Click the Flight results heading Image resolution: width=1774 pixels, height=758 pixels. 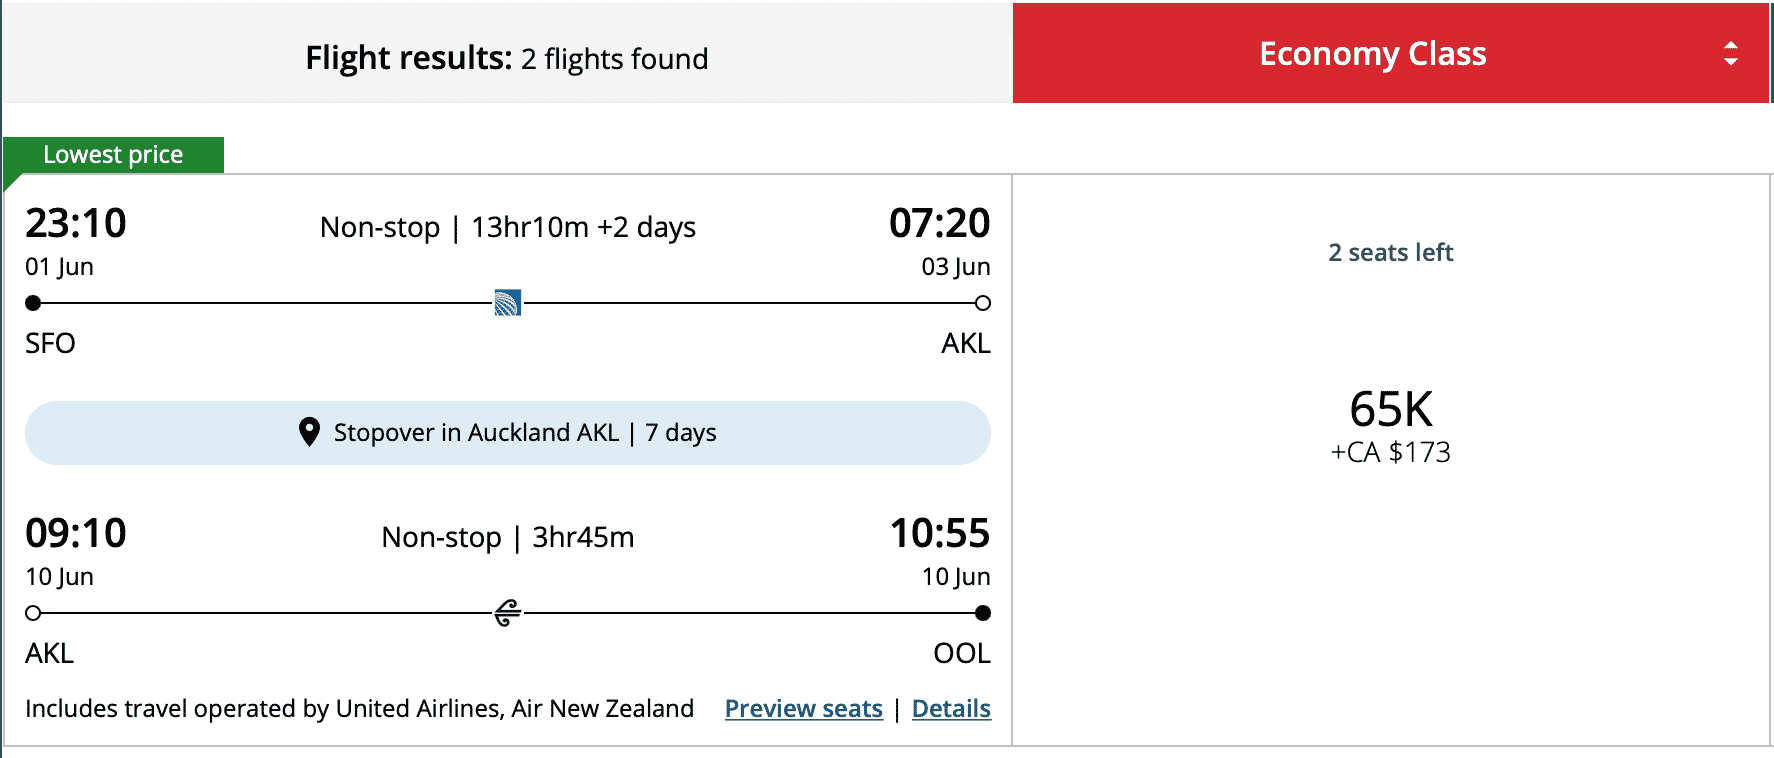(x=507, y=58)
